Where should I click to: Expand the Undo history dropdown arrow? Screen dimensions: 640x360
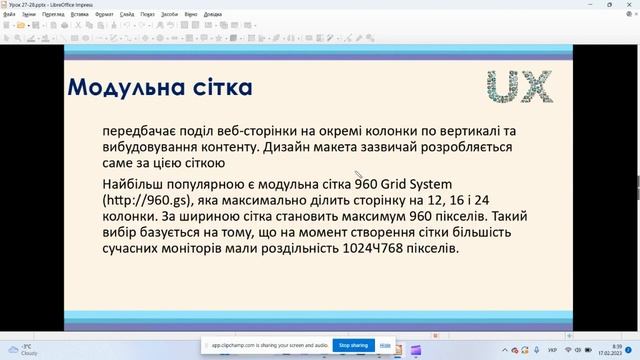point(135,25)
